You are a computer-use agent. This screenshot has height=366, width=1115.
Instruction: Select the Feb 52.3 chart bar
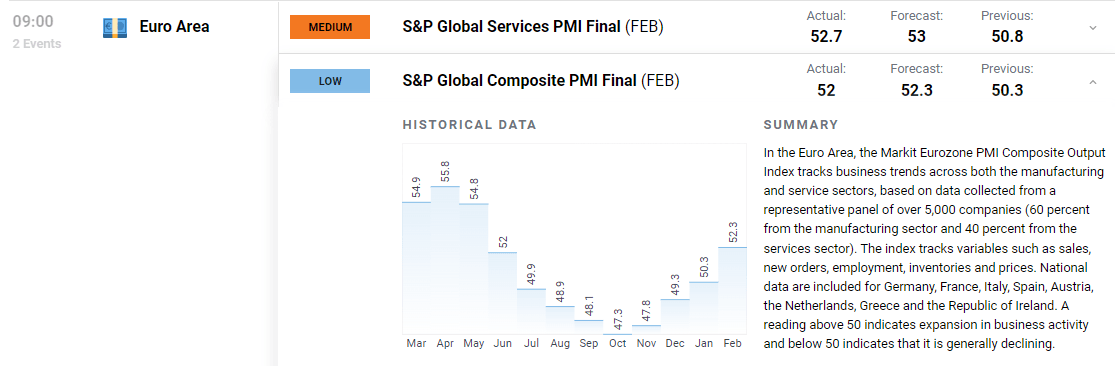732,291
